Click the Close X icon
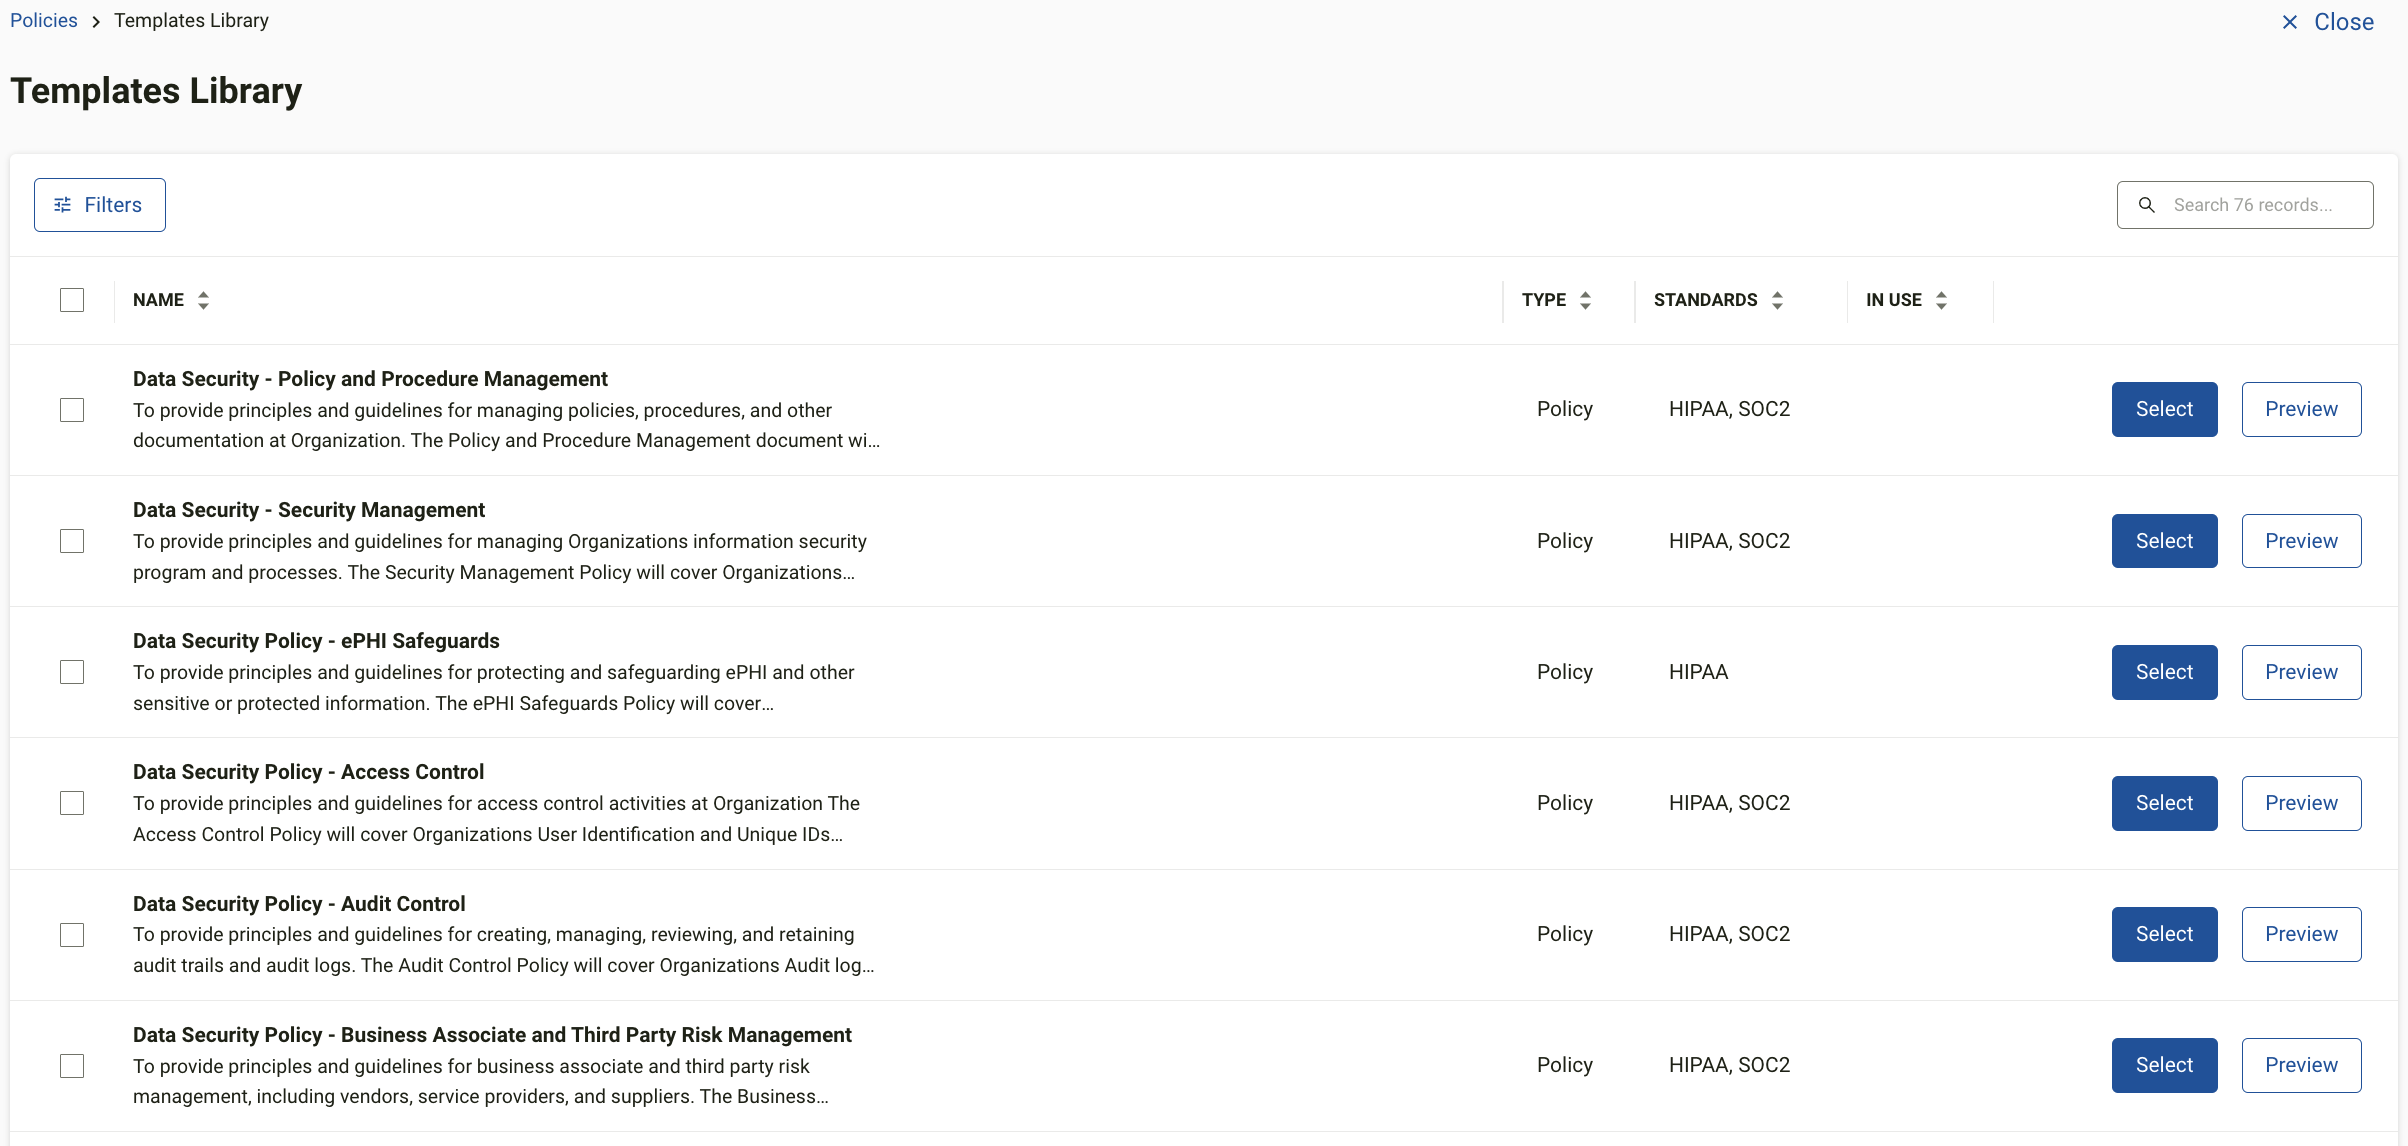This screenshot has width=2408, height=1146. click(2289, 22)
